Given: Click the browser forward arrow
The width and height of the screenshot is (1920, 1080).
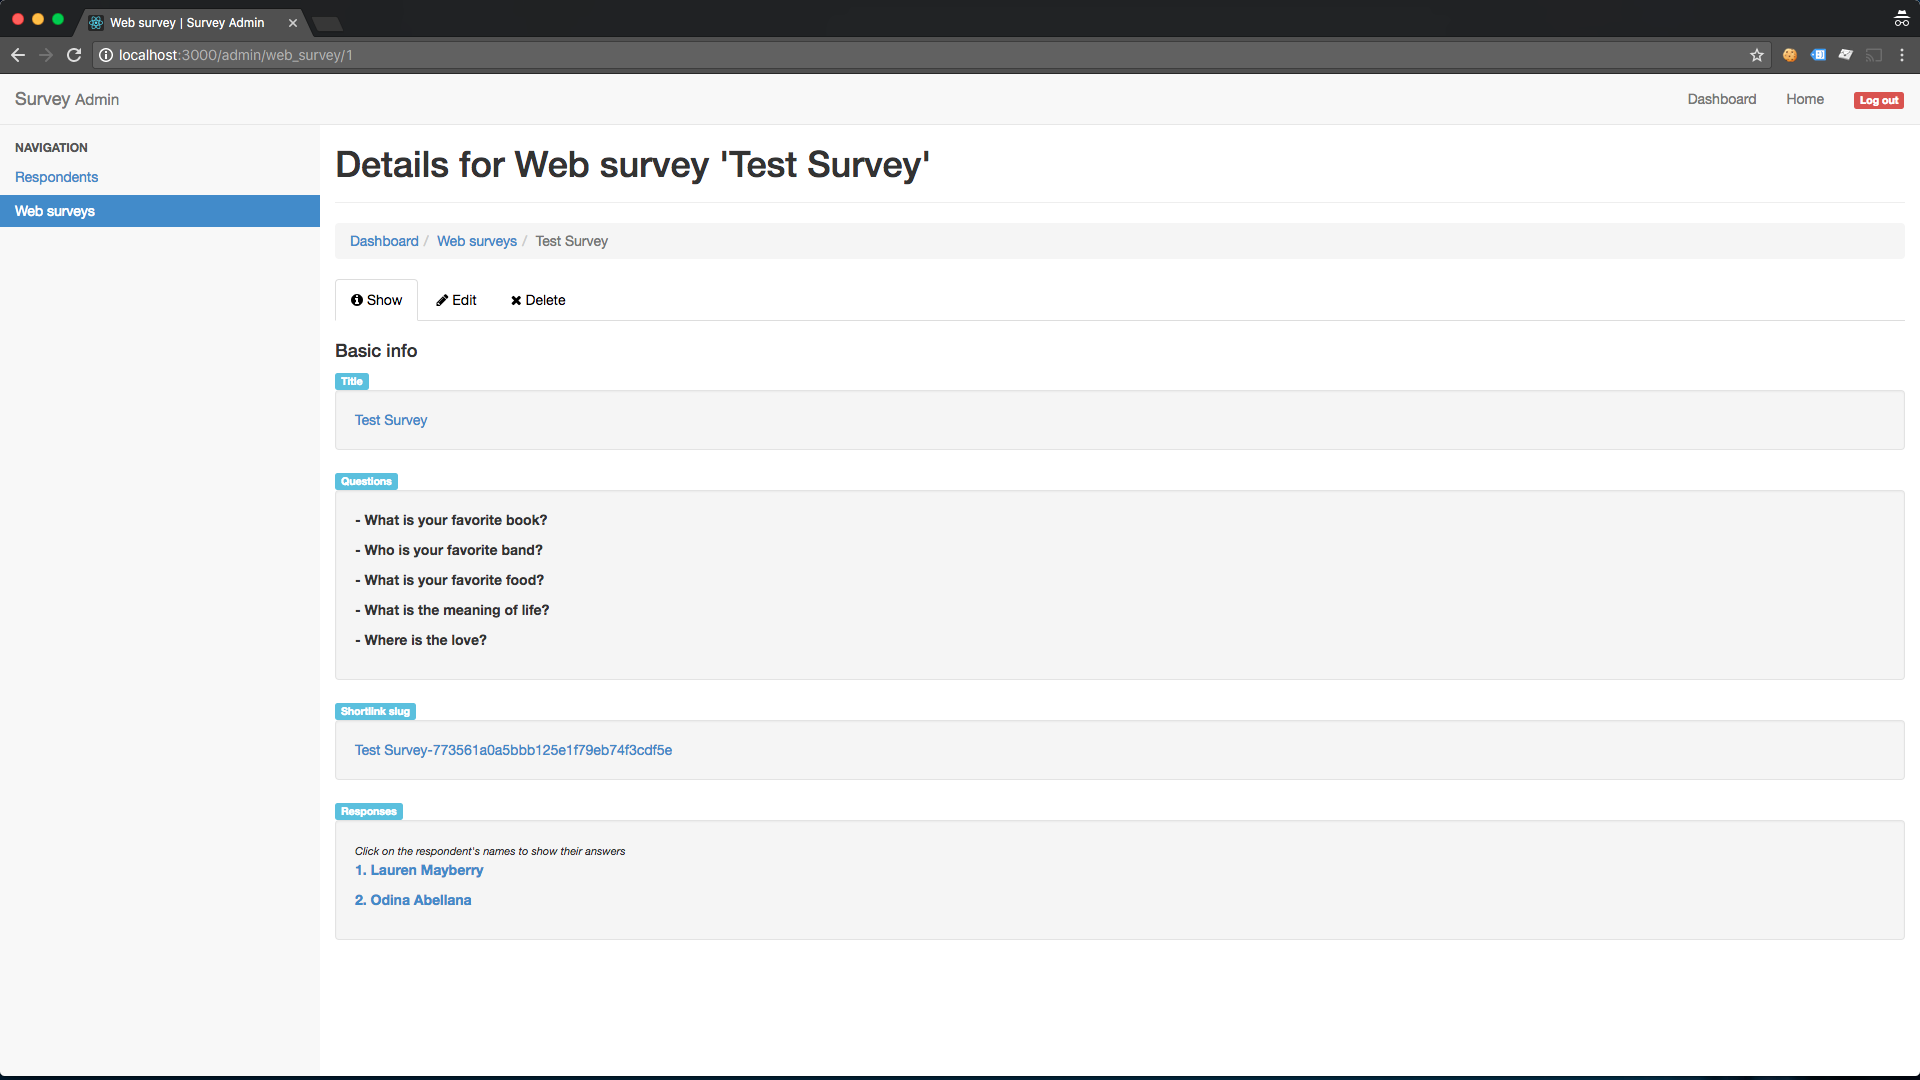Looking at the screenshot, I should tap(46, 55).
